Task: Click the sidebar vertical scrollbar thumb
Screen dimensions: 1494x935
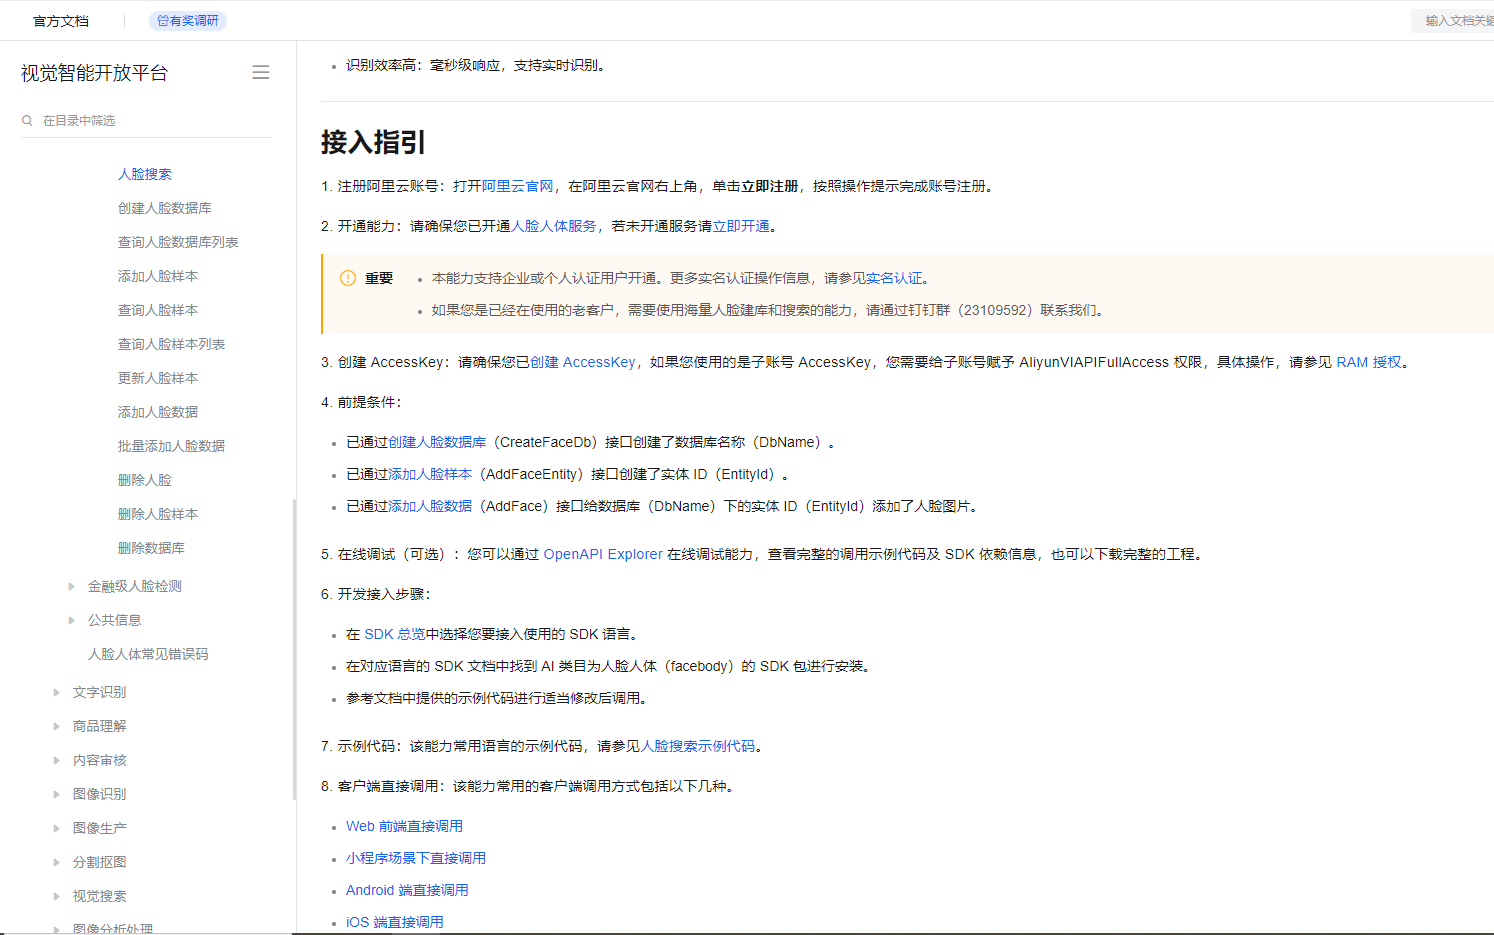Action: (x=294, y=648)
